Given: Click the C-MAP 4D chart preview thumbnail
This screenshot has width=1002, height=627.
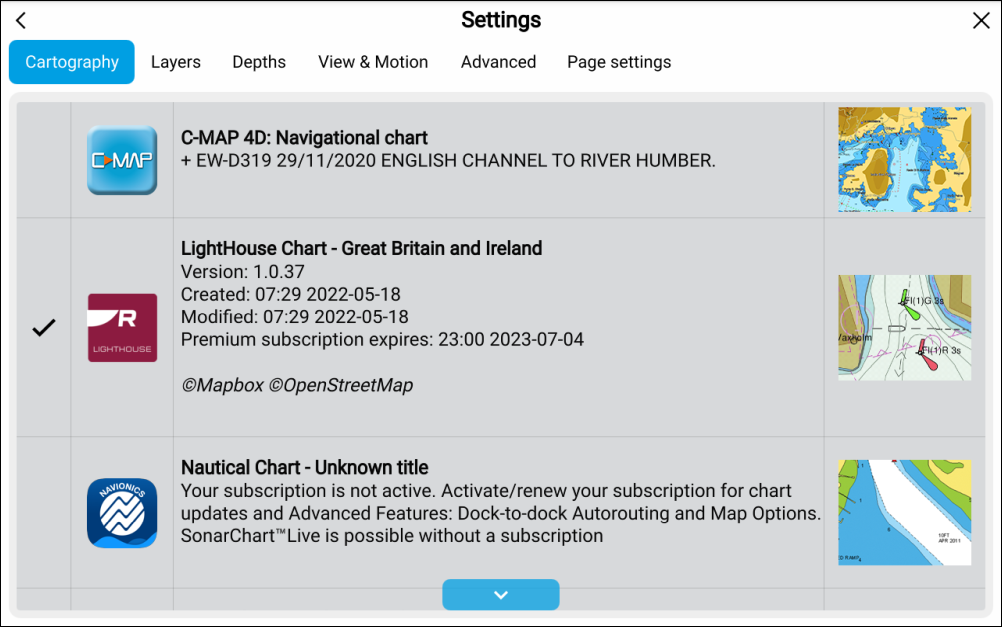Looking at the screenshot, I should click(904, 160).
